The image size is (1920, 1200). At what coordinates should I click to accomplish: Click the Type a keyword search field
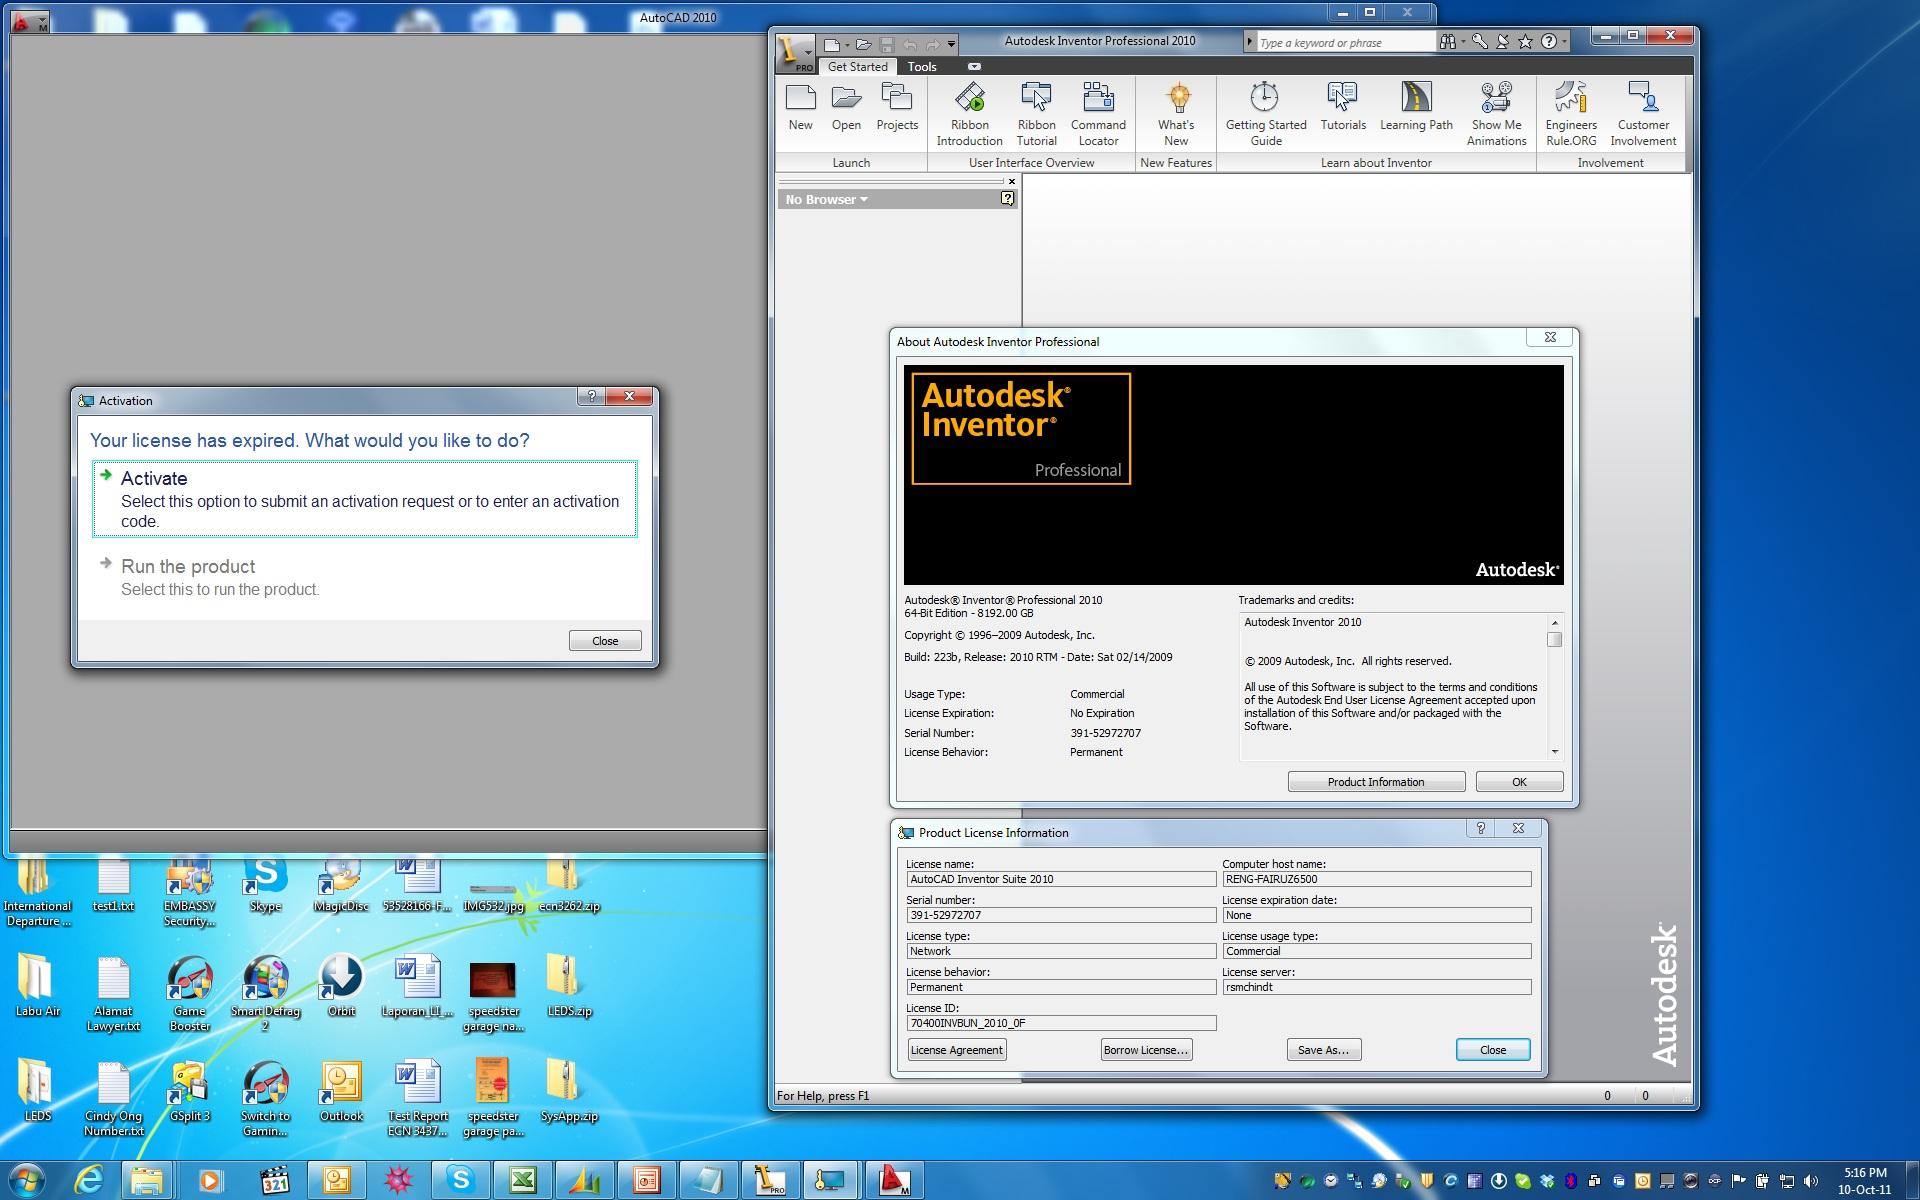(1346, 42)
